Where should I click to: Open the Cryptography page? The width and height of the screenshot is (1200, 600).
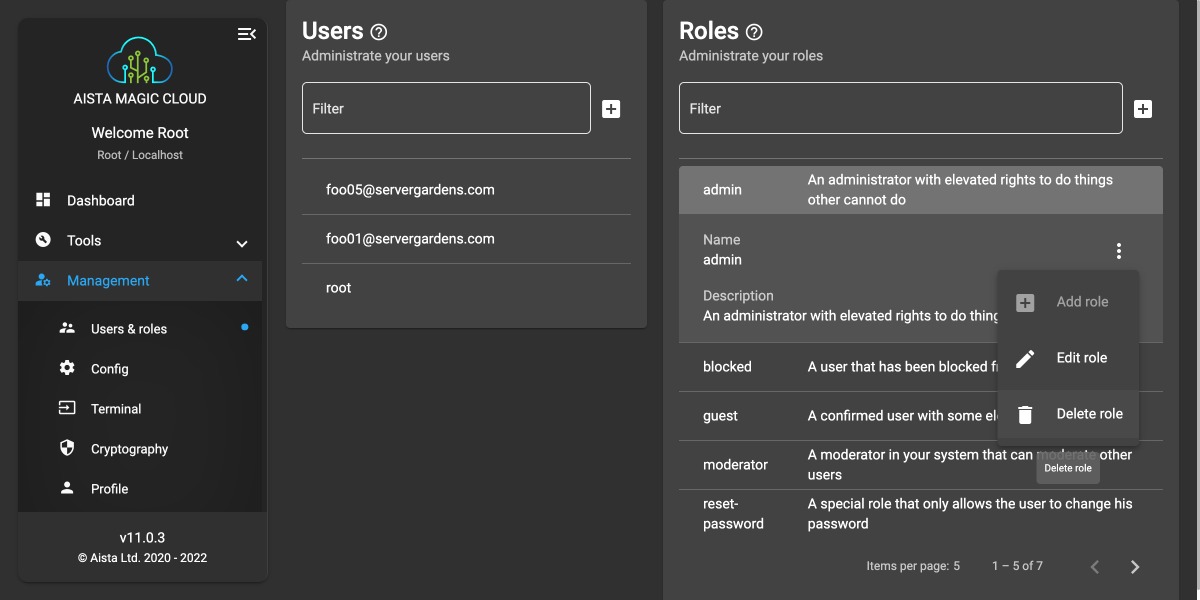(129, 449)
